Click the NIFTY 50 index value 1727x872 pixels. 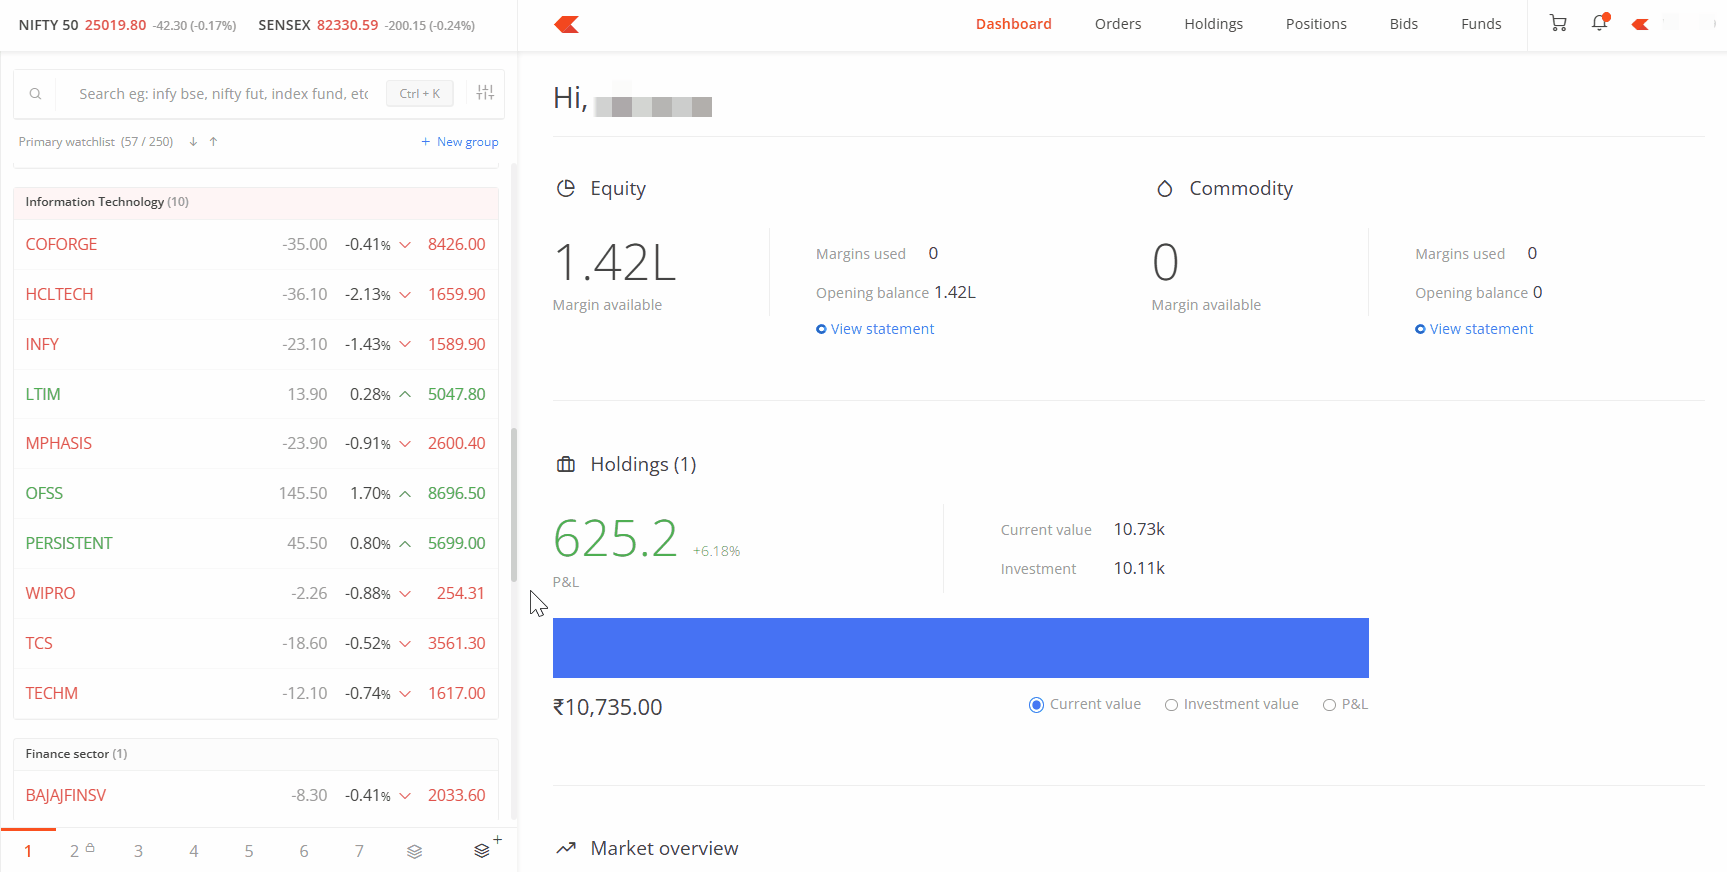coord(115,25)
